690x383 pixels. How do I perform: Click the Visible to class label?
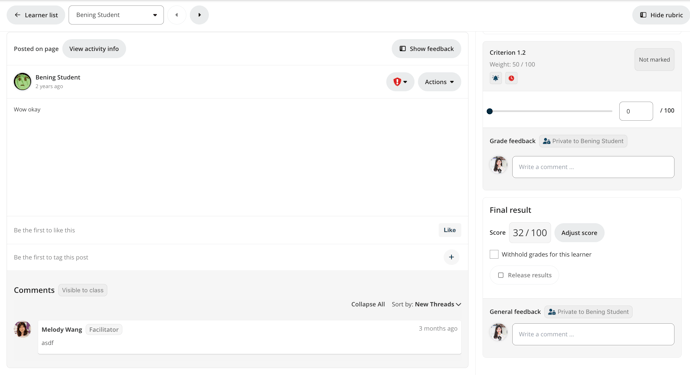[83, 290]
